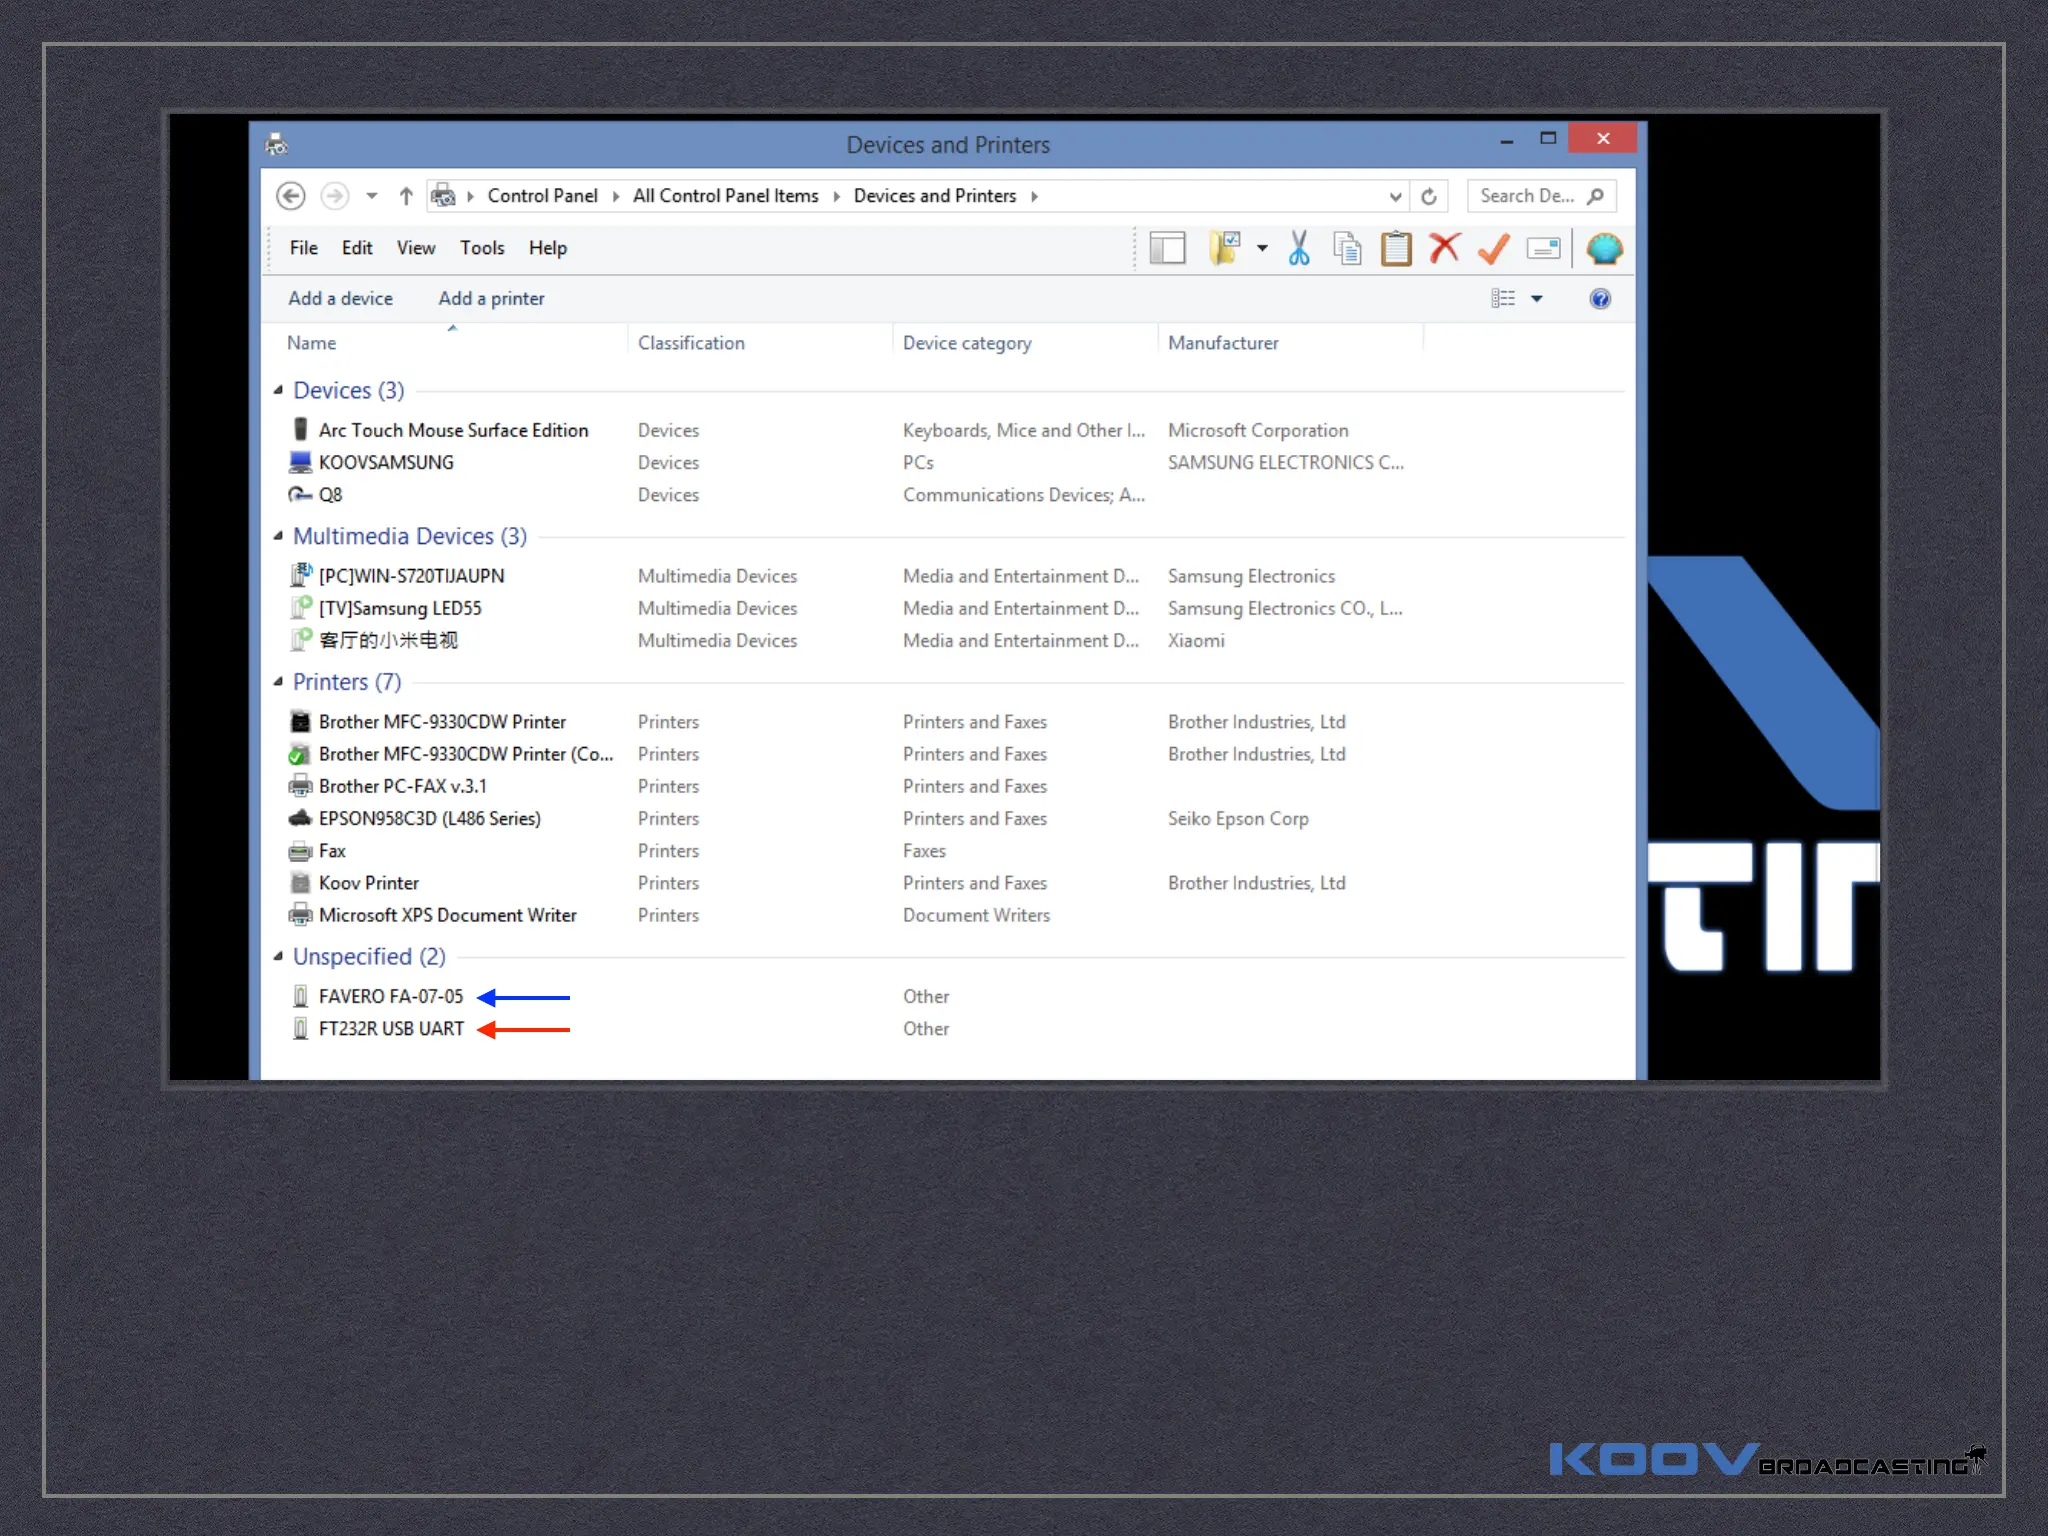Click the Paste clipboard toolbar icon

pos(1396,248)
